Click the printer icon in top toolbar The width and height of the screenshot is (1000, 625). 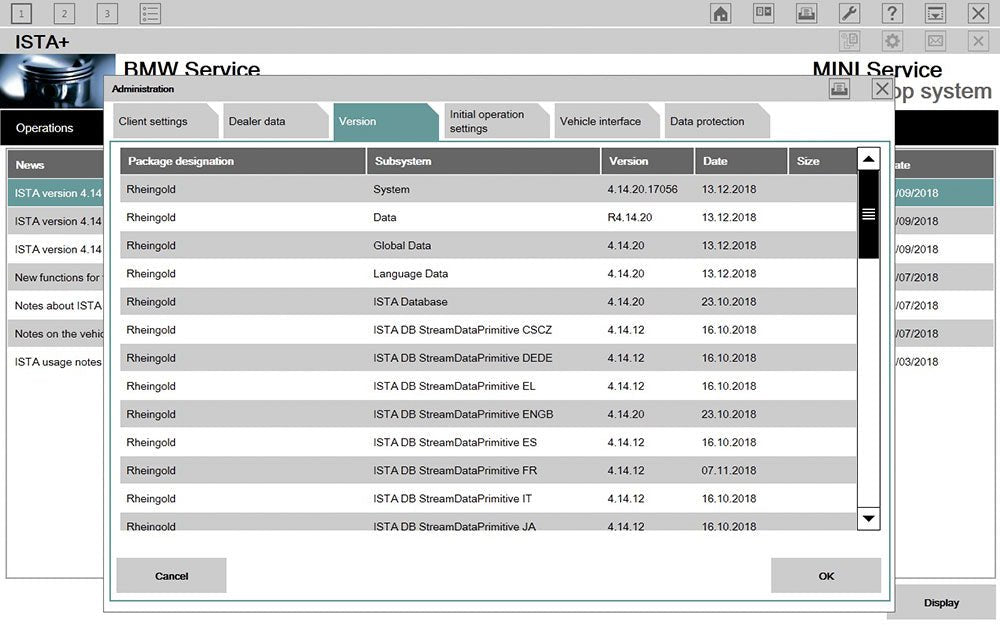806,13
